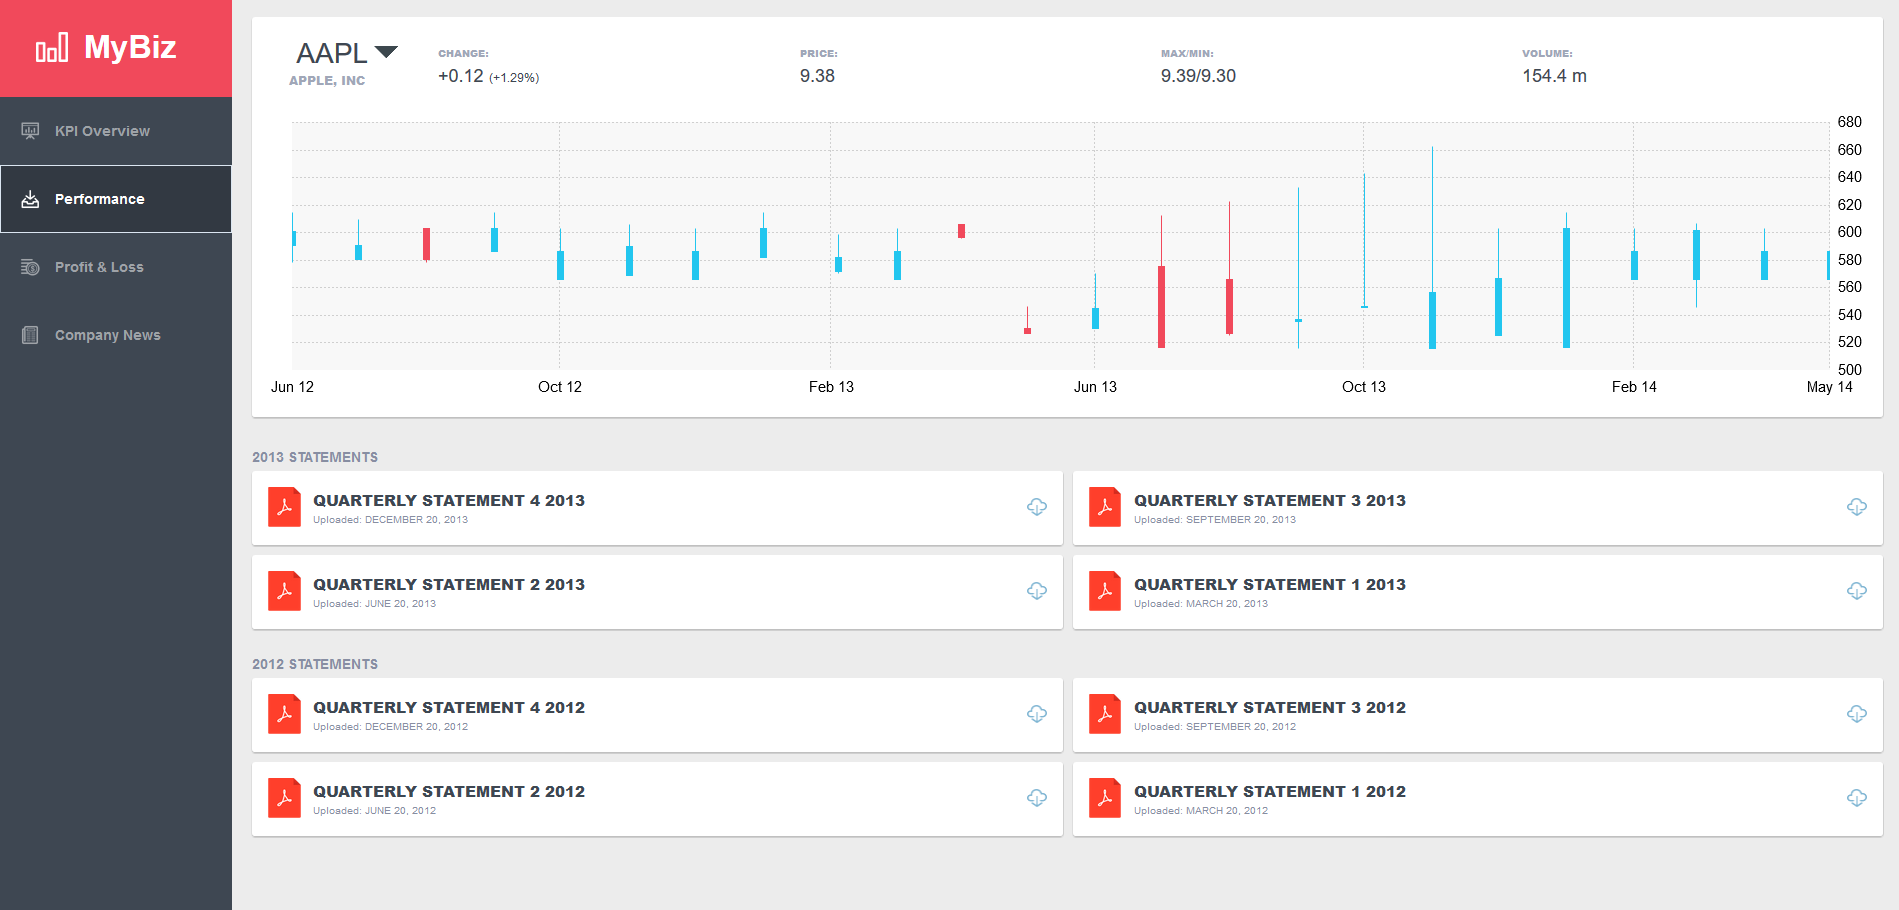Click the AAPL ticker symbol text

coord(332,53)
